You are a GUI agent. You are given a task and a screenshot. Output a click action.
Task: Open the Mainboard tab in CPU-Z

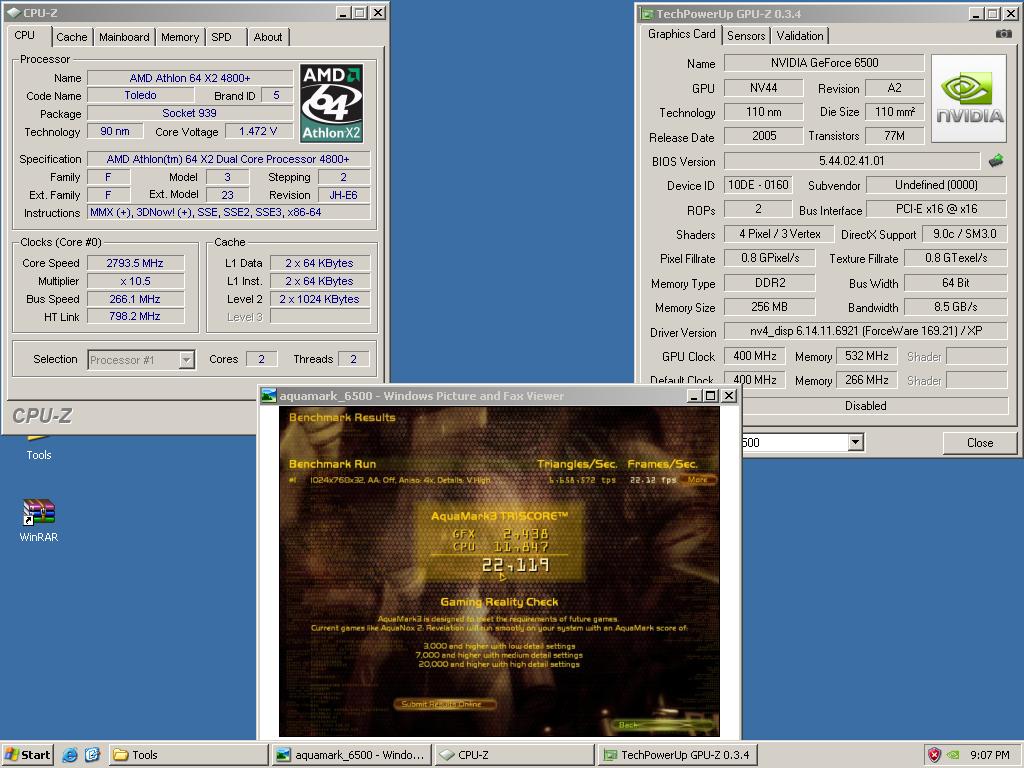pos(124,37)
